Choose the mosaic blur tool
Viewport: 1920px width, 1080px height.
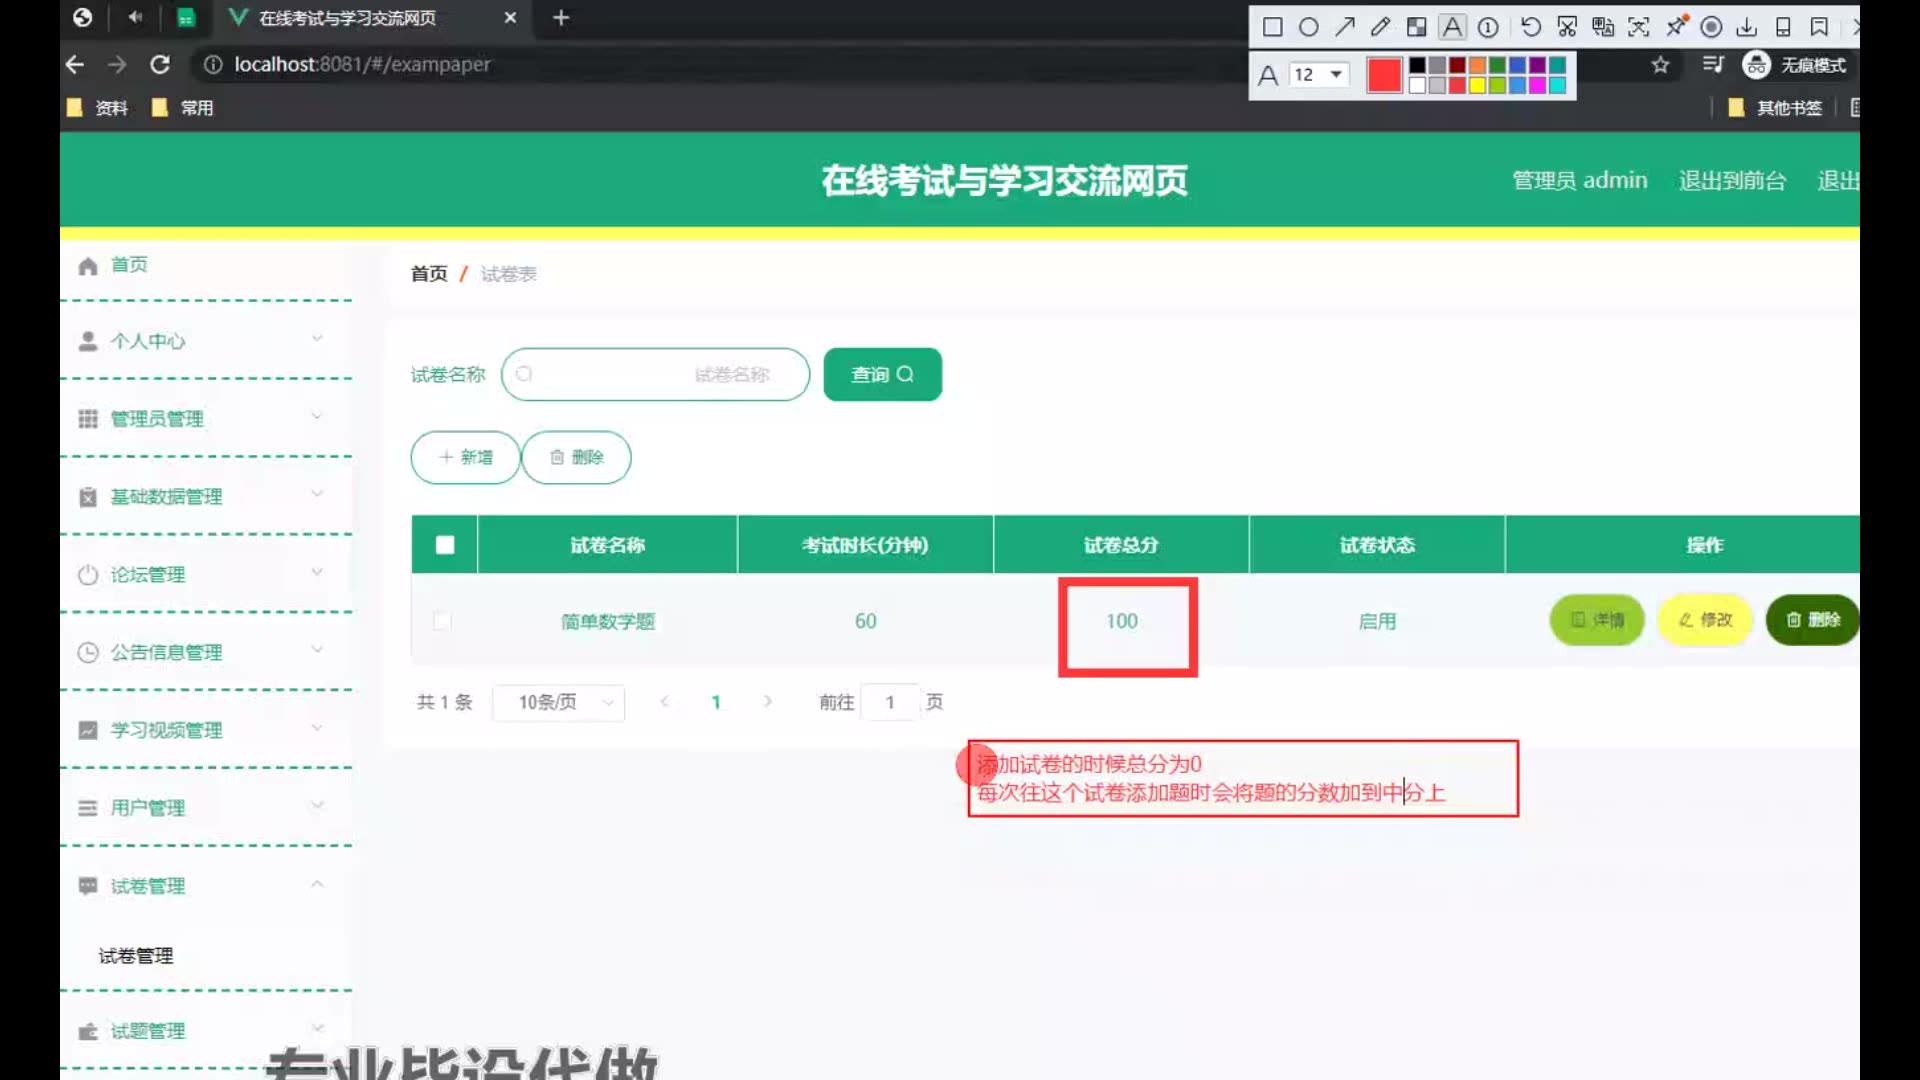[1416, 27]
